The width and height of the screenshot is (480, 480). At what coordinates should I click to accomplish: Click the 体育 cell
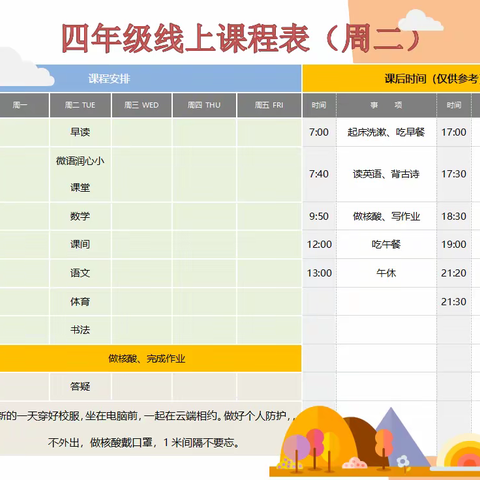[x=80, y=302]
